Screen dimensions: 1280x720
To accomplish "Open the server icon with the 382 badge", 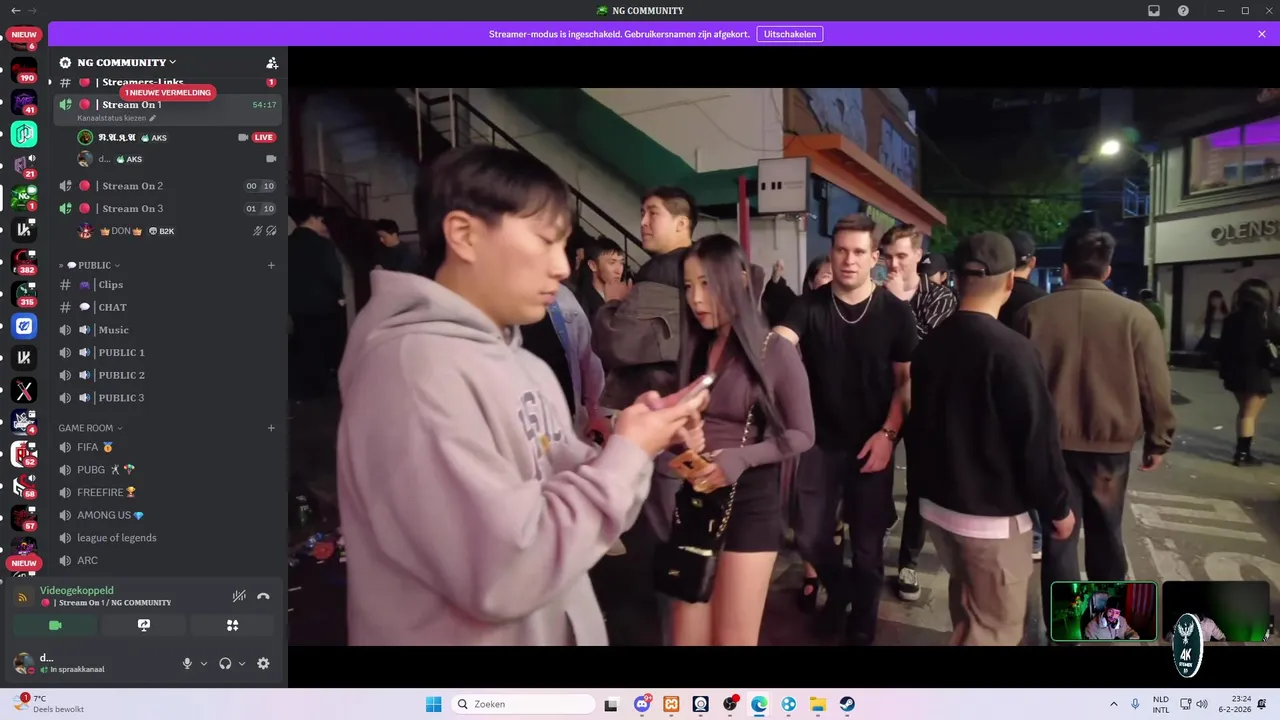I will click(24, 262).
